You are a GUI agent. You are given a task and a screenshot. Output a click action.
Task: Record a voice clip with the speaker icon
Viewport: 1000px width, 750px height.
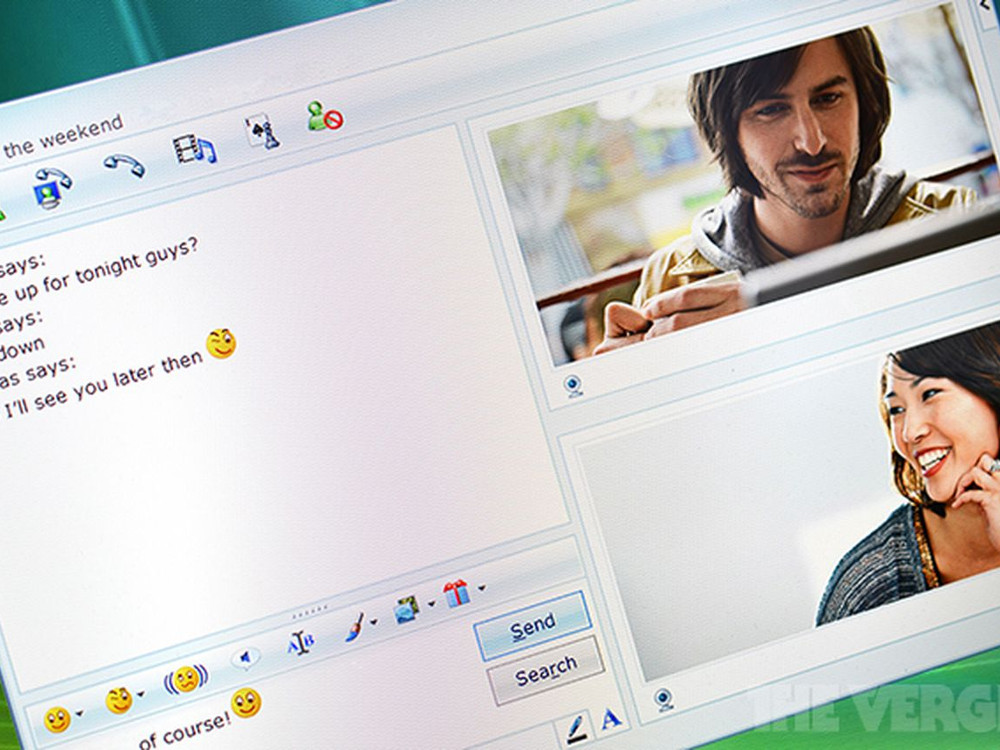(244, 657)
